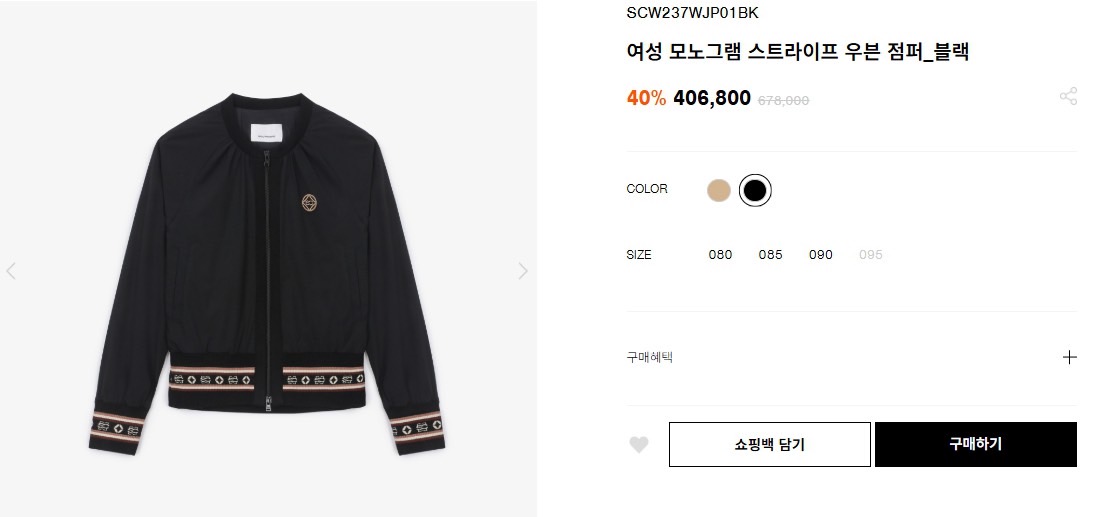The image size is (1109, 517).
Task: Show the previous product image
Action: click(11, 271)
